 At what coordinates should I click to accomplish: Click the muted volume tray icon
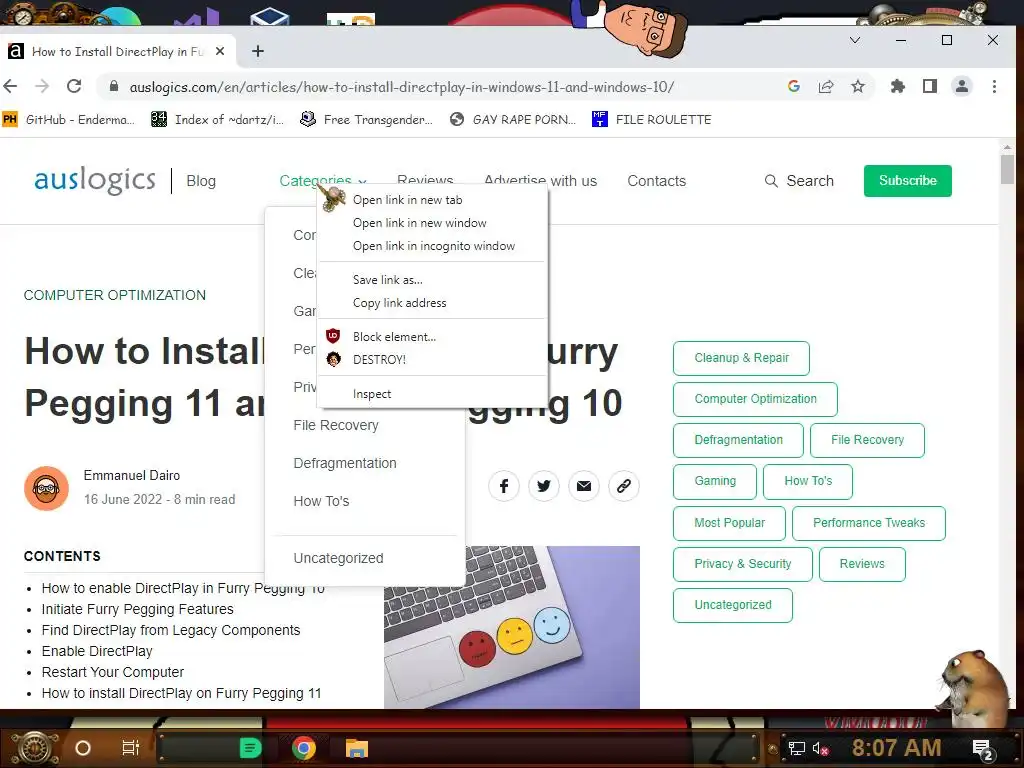(x=820, y=748)
